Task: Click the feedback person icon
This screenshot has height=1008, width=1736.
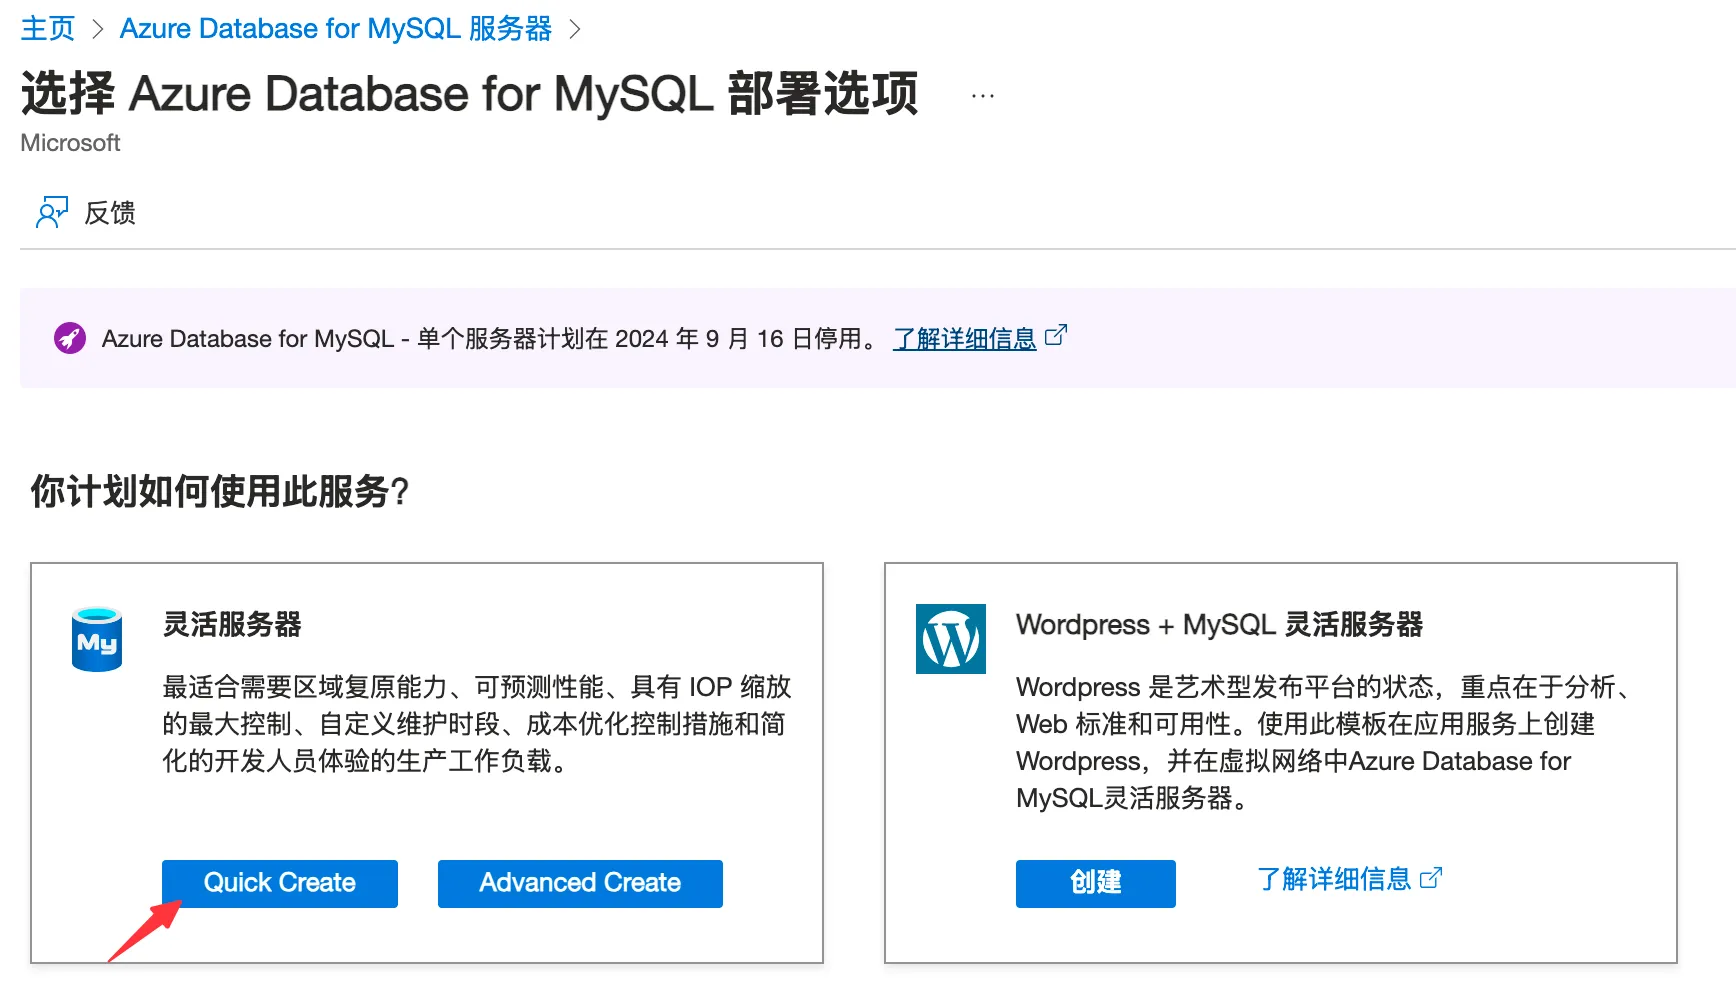Action: [51, 212]
